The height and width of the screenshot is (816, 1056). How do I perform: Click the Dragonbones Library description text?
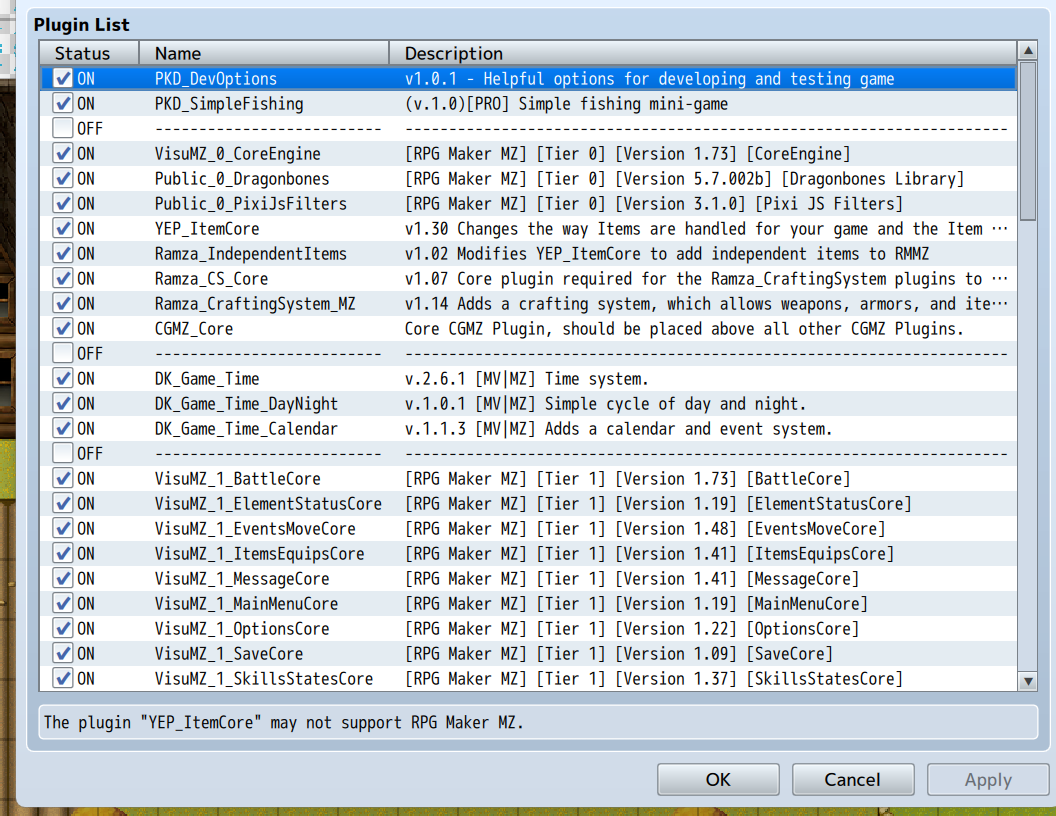684,178
